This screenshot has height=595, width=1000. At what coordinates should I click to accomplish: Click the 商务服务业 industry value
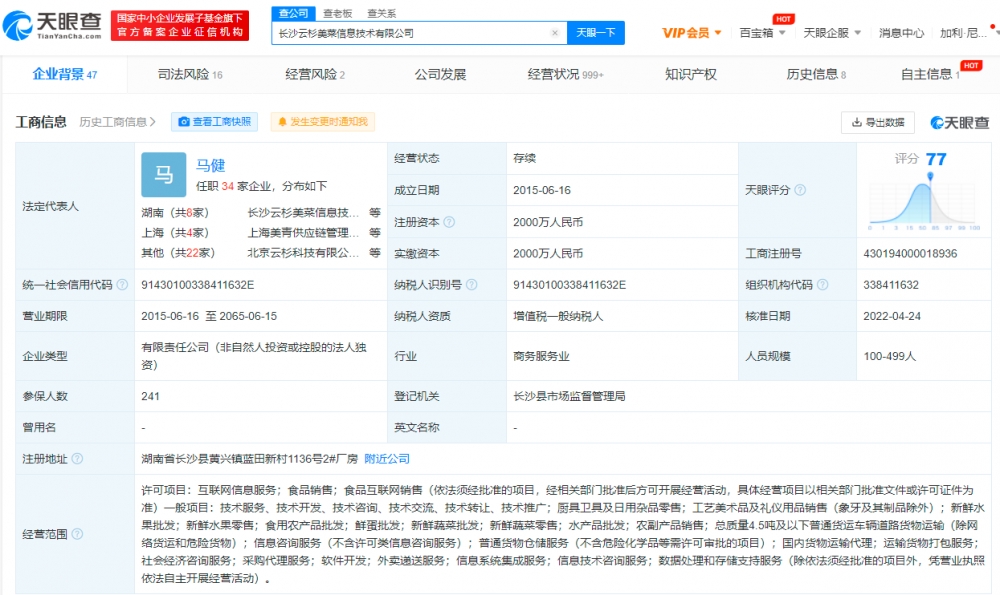point(541,356)
